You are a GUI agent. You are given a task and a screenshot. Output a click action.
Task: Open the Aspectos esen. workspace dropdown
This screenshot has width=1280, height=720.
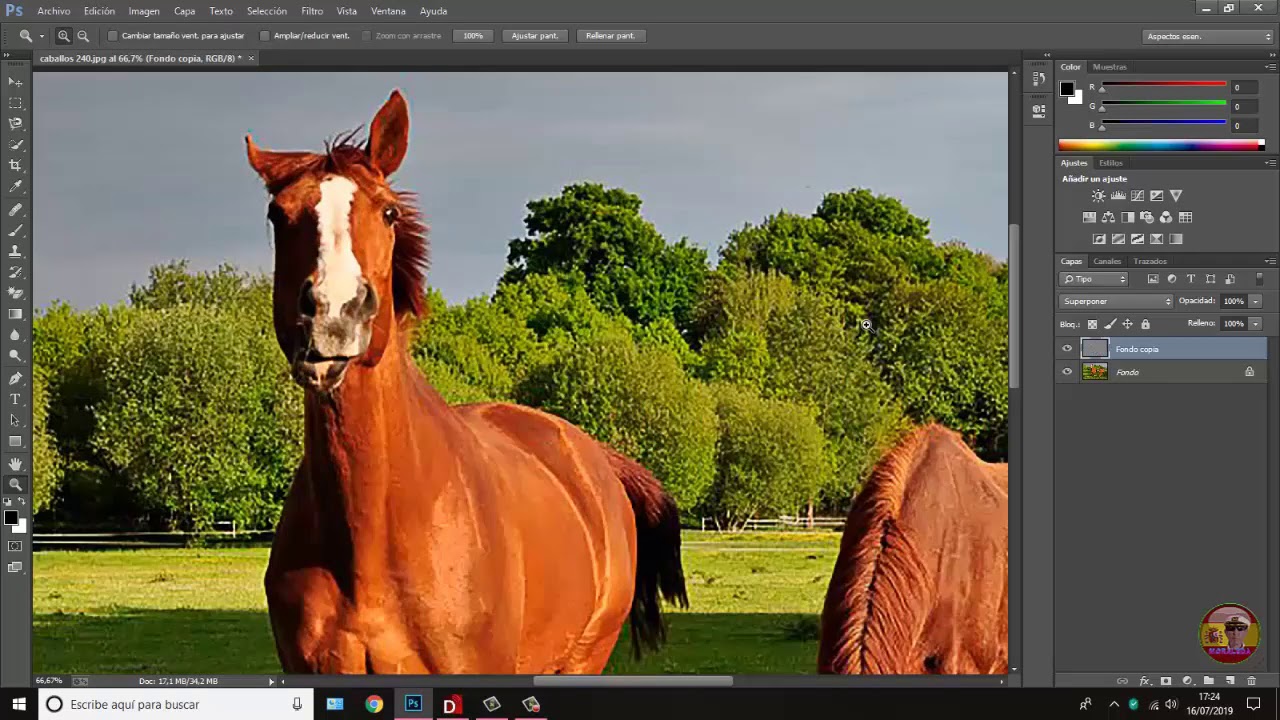[x=1208, y=36]
